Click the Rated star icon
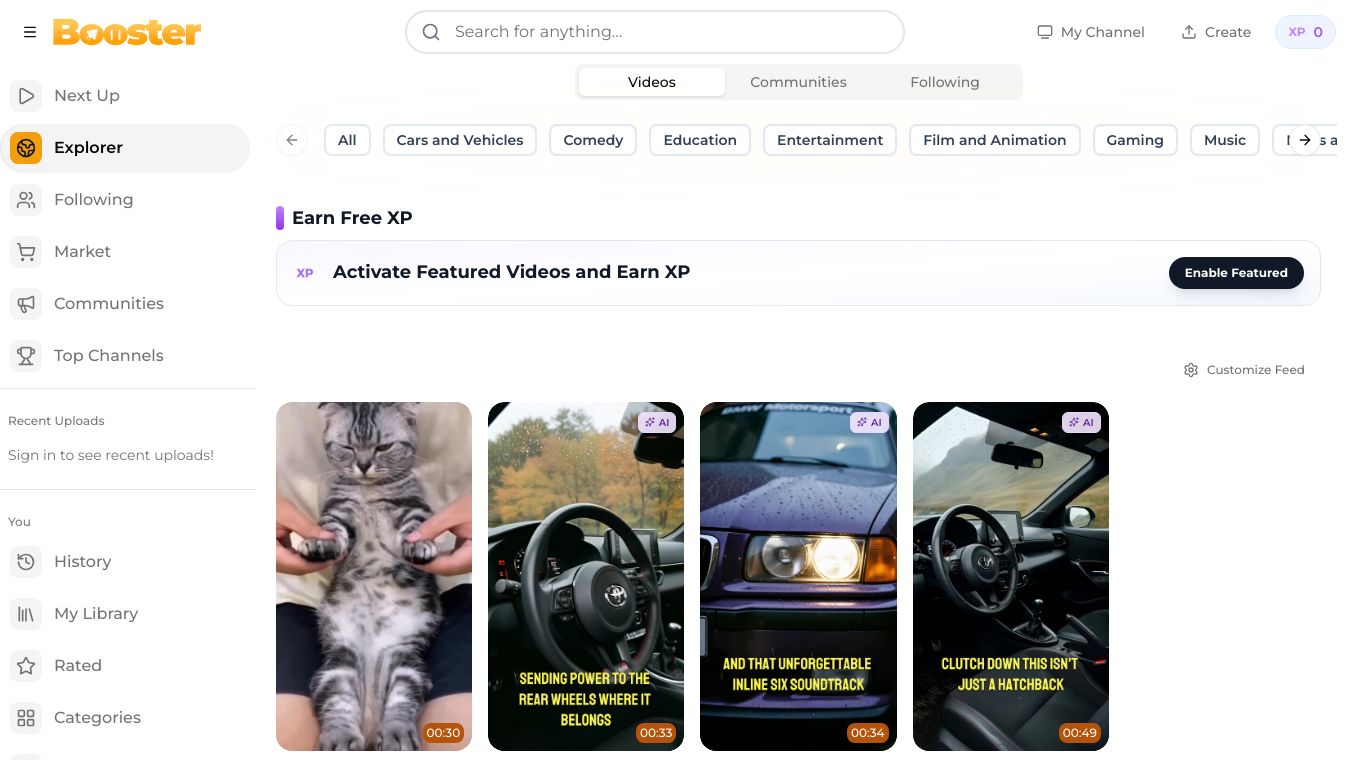Screen dimensions: 1352x760 click(x=26, y=666)
